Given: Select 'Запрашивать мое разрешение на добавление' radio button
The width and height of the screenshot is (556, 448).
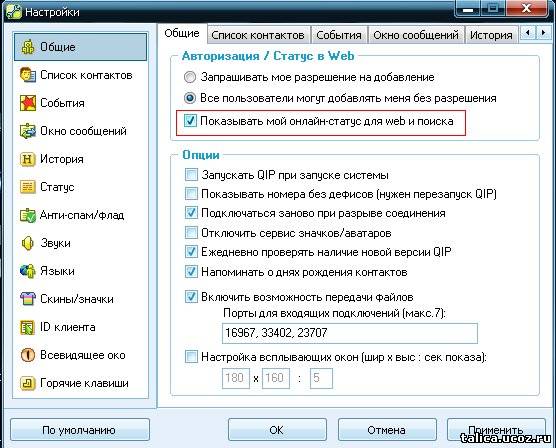Looking at the screenshot, I should 190,77.
